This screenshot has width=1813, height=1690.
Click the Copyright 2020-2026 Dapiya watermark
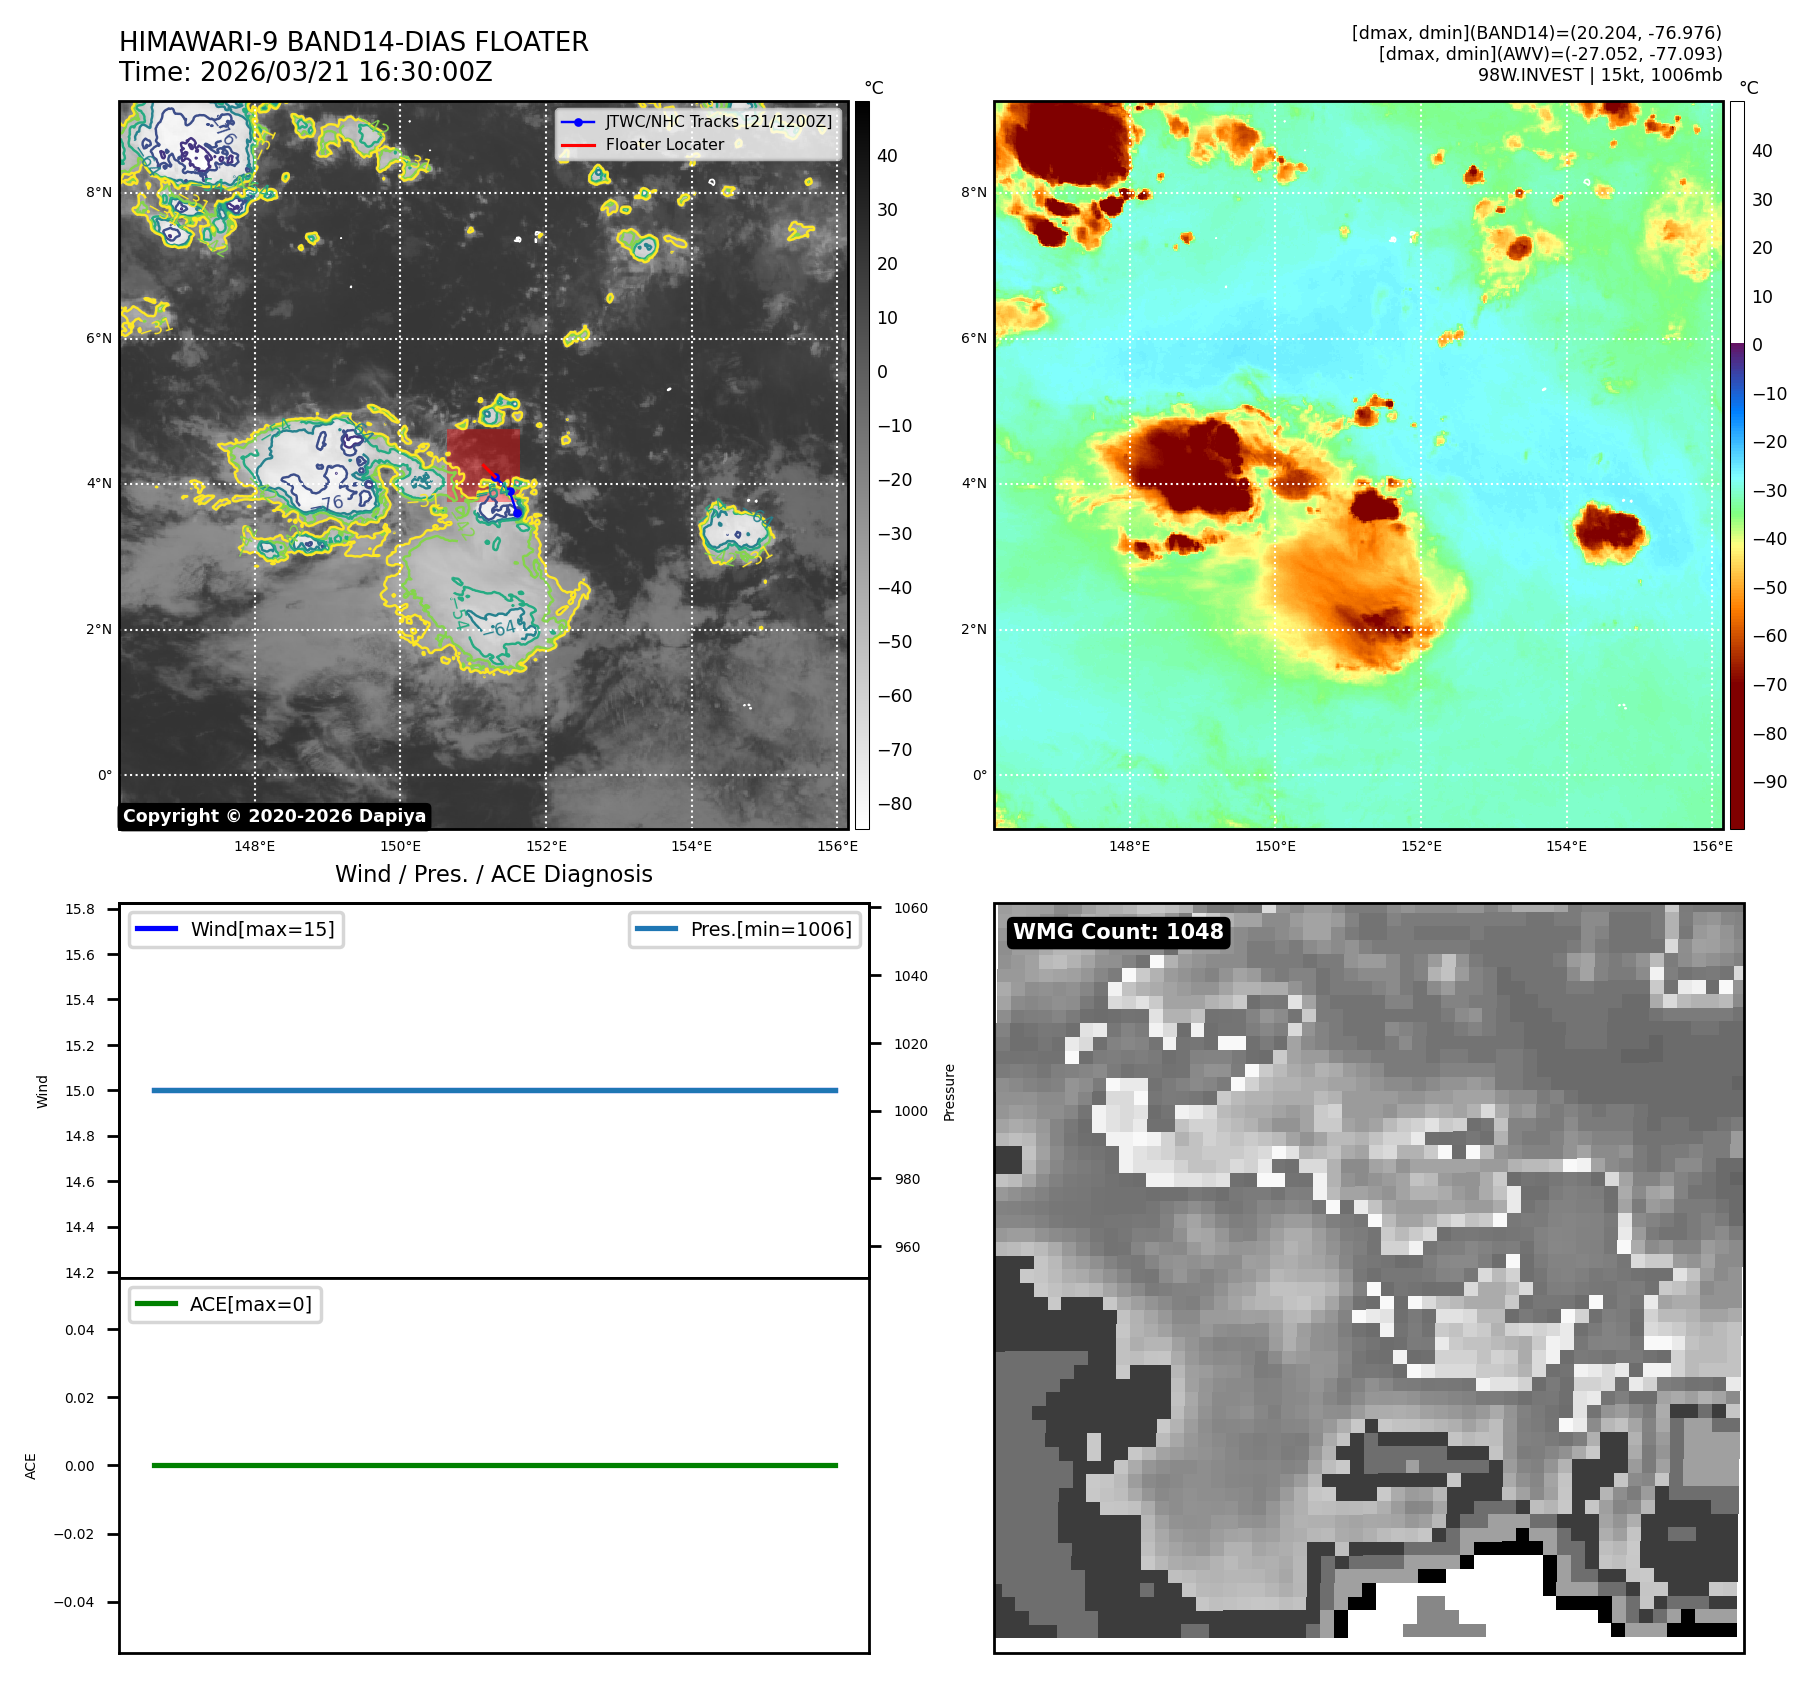point(274,816)
